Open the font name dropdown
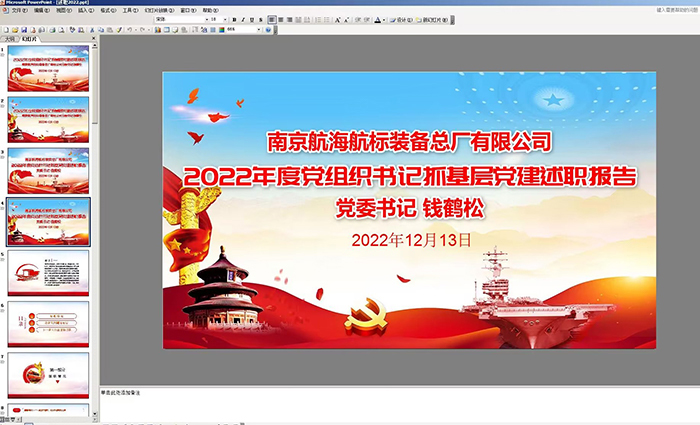The height and width of the screenshot is (425, 700). click(x=203, y=19)
